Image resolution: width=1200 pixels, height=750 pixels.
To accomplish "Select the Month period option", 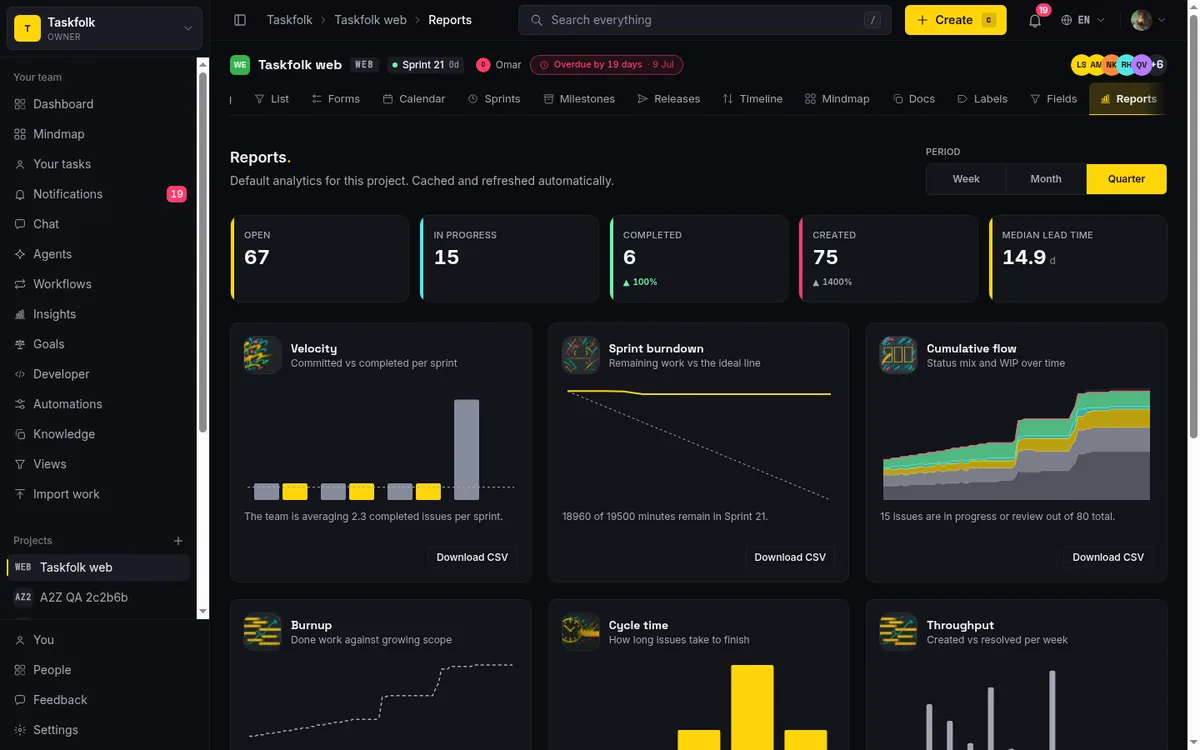I will [1046, 179].
